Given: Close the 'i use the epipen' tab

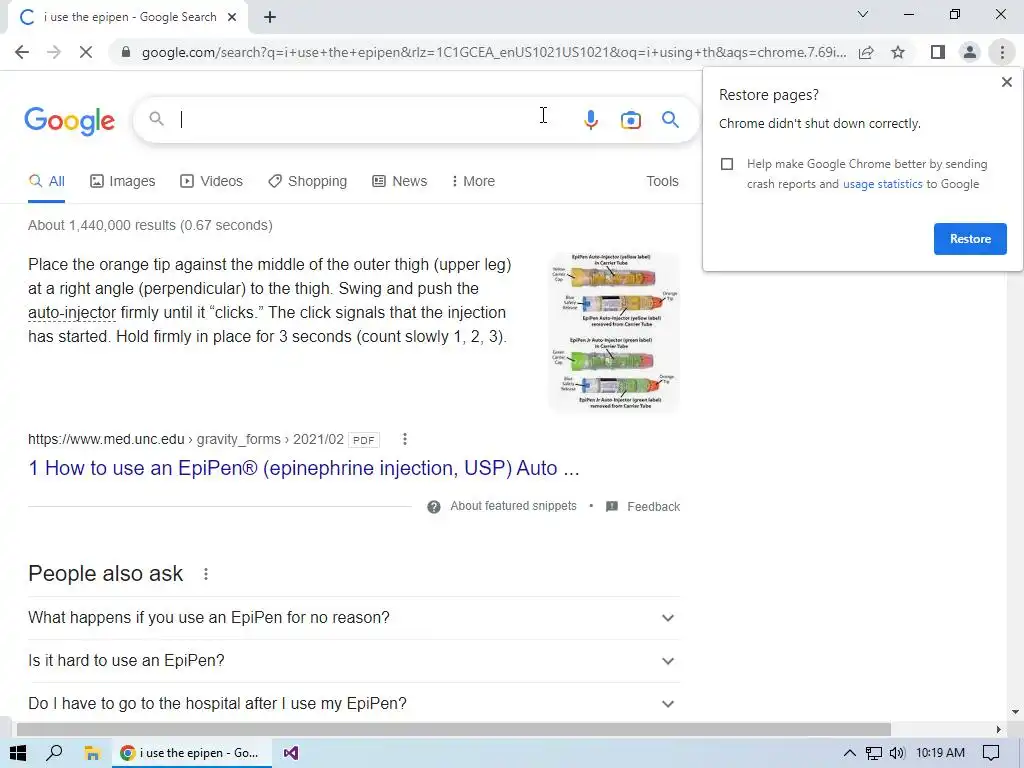Looking at the screenshot, I should (232, 18).
